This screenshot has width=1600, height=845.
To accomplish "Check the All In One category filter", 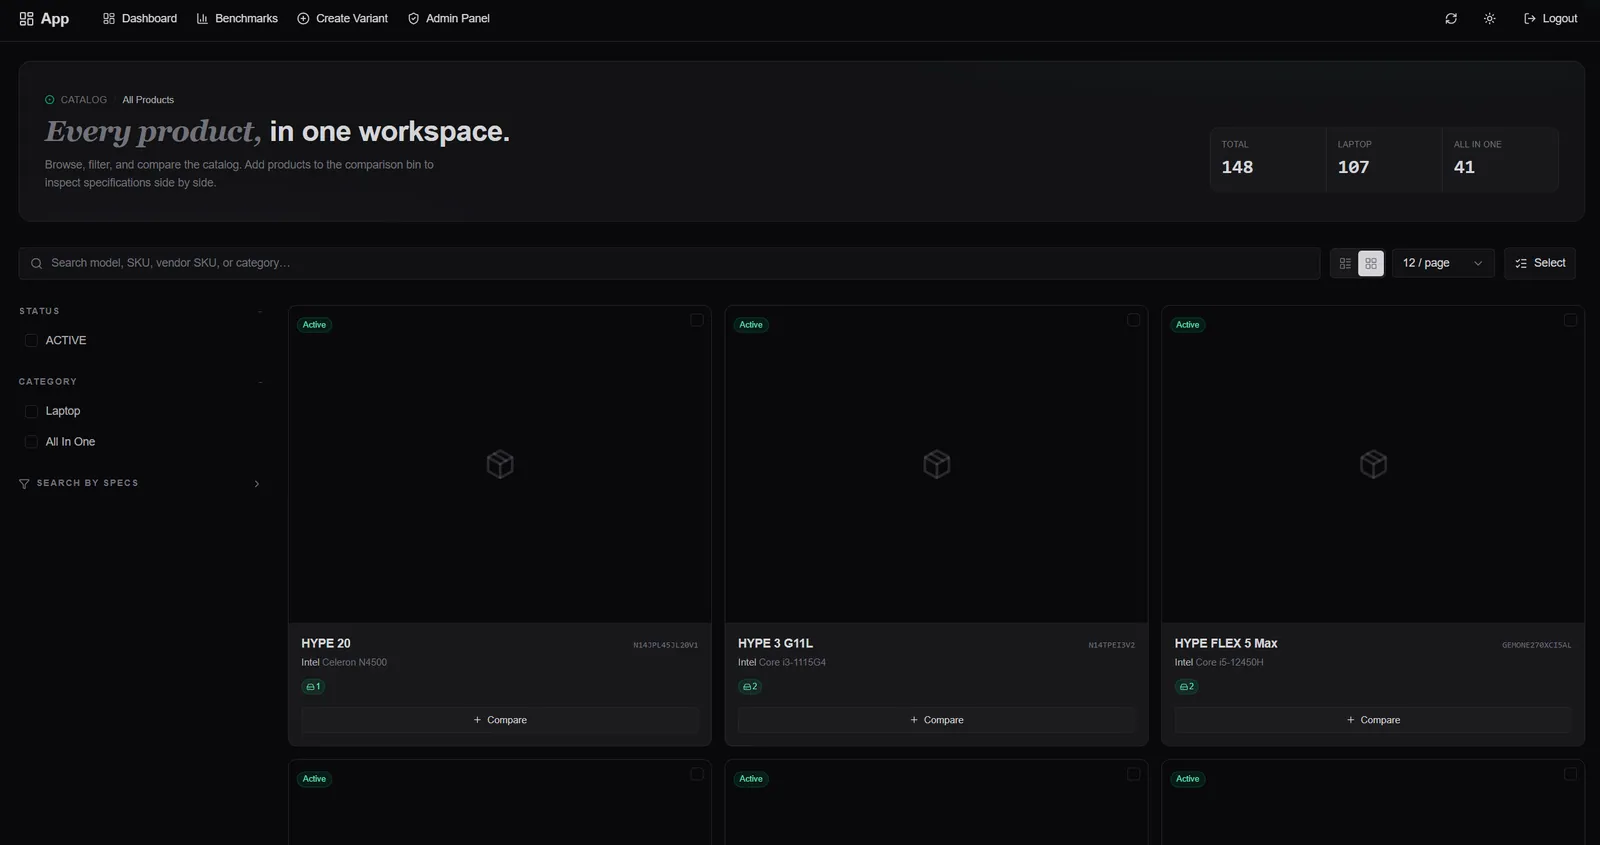I will point(31,442).
